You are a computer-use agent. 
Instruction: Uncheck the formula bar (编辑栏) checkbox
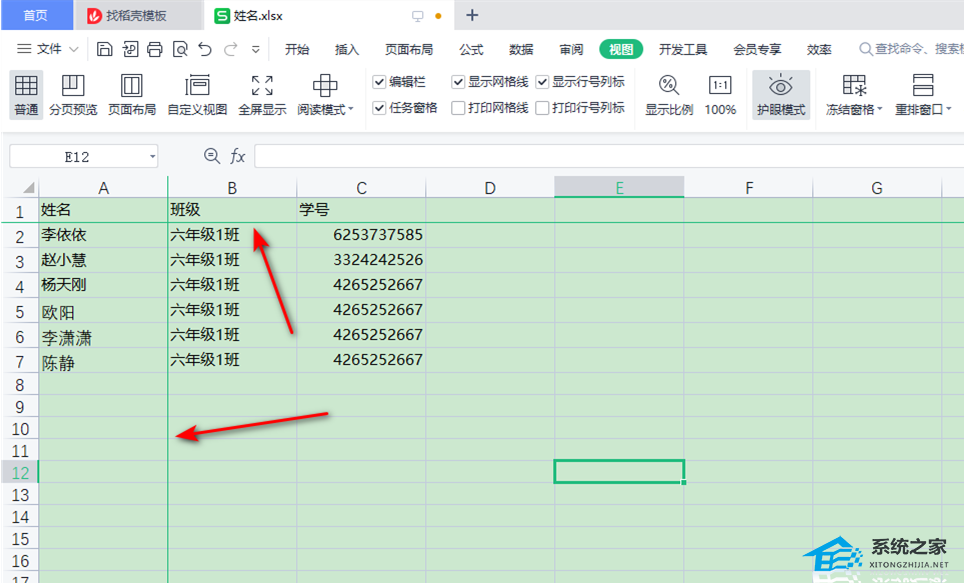pyautogui.click(x=379, y=82)
